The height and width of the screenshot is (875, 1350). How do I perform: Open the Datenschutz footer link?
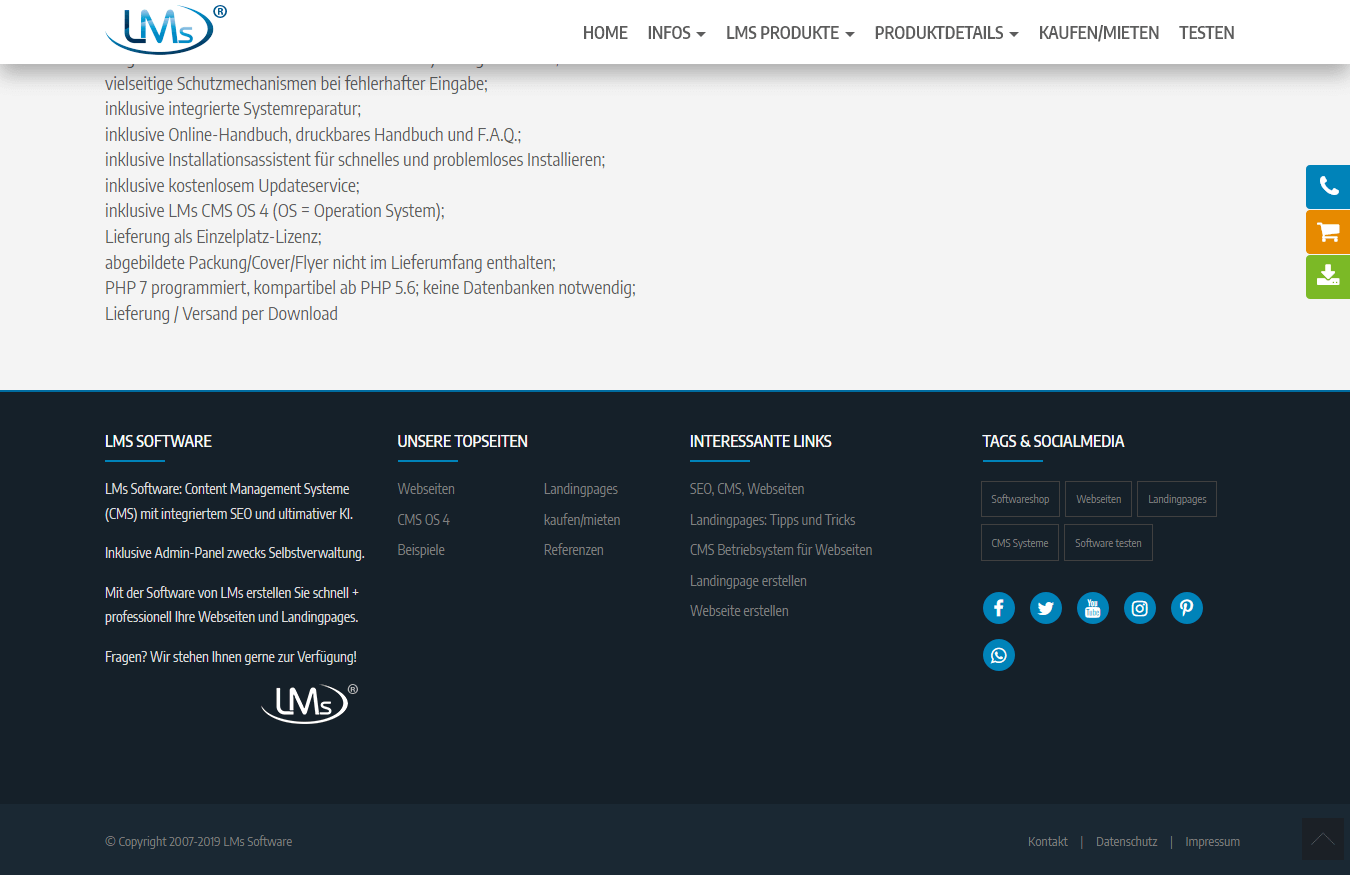(1126, 842)
